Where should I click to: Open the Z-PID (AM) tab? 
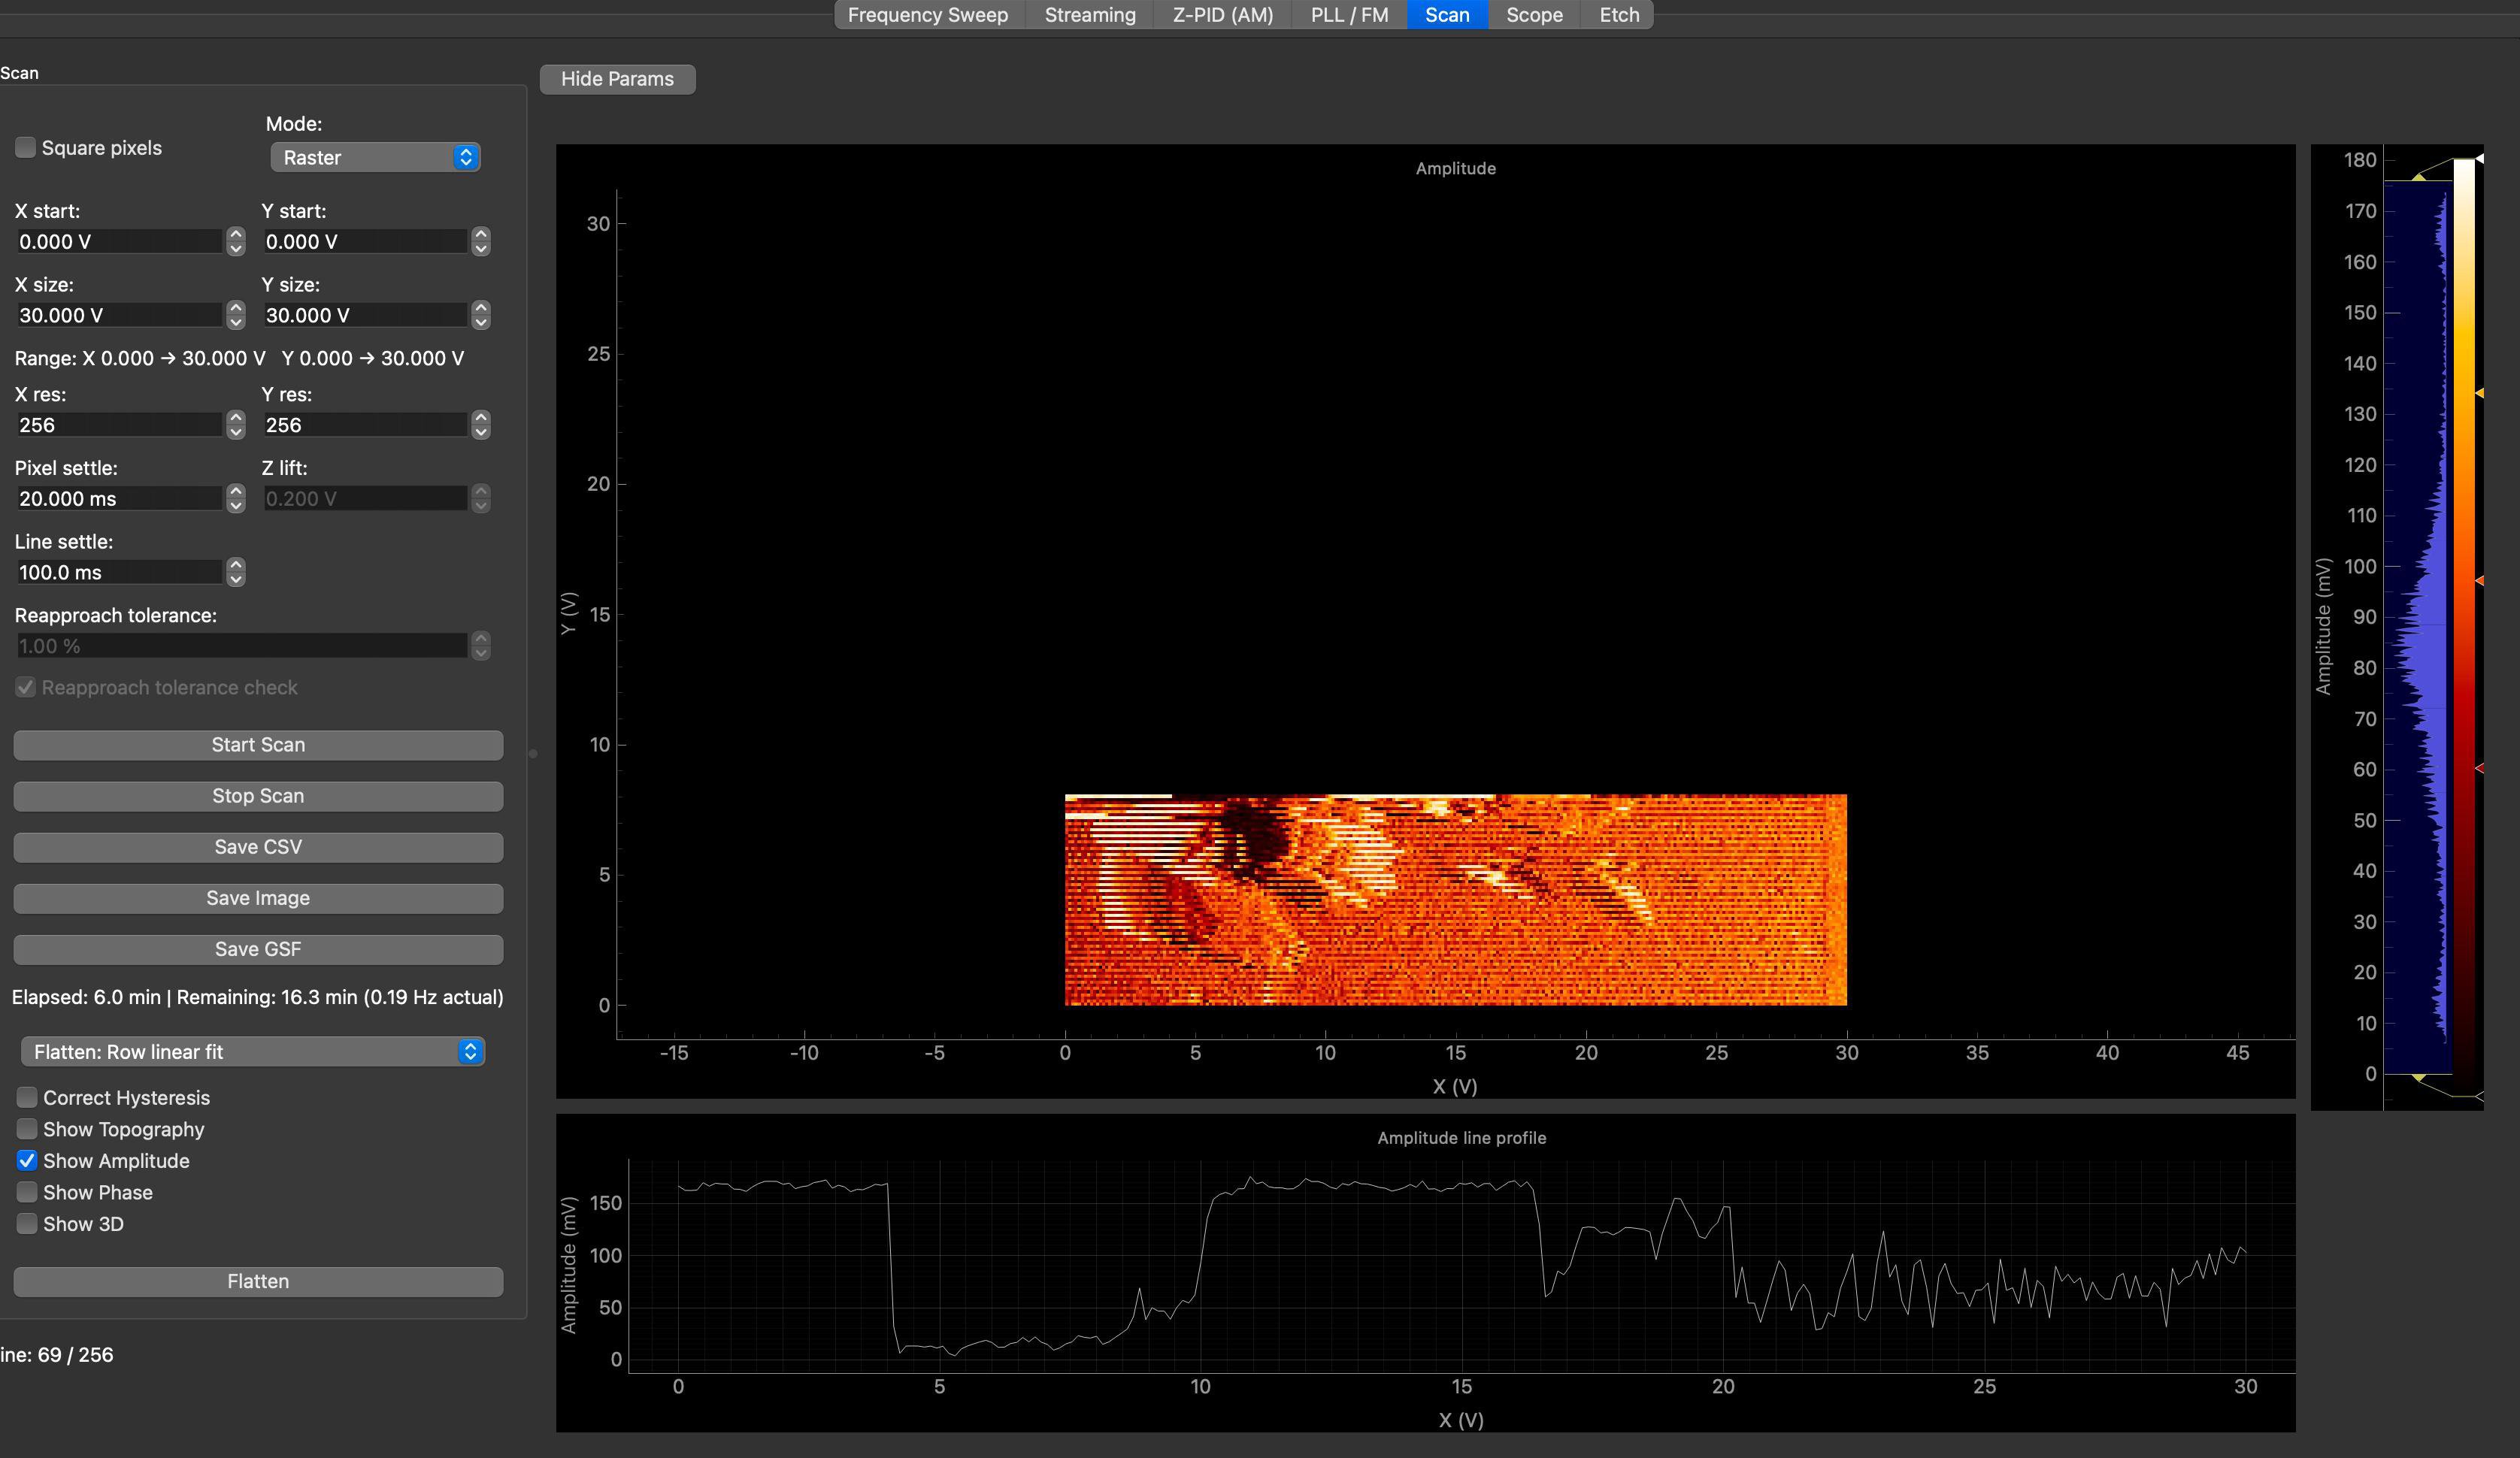1222,15
